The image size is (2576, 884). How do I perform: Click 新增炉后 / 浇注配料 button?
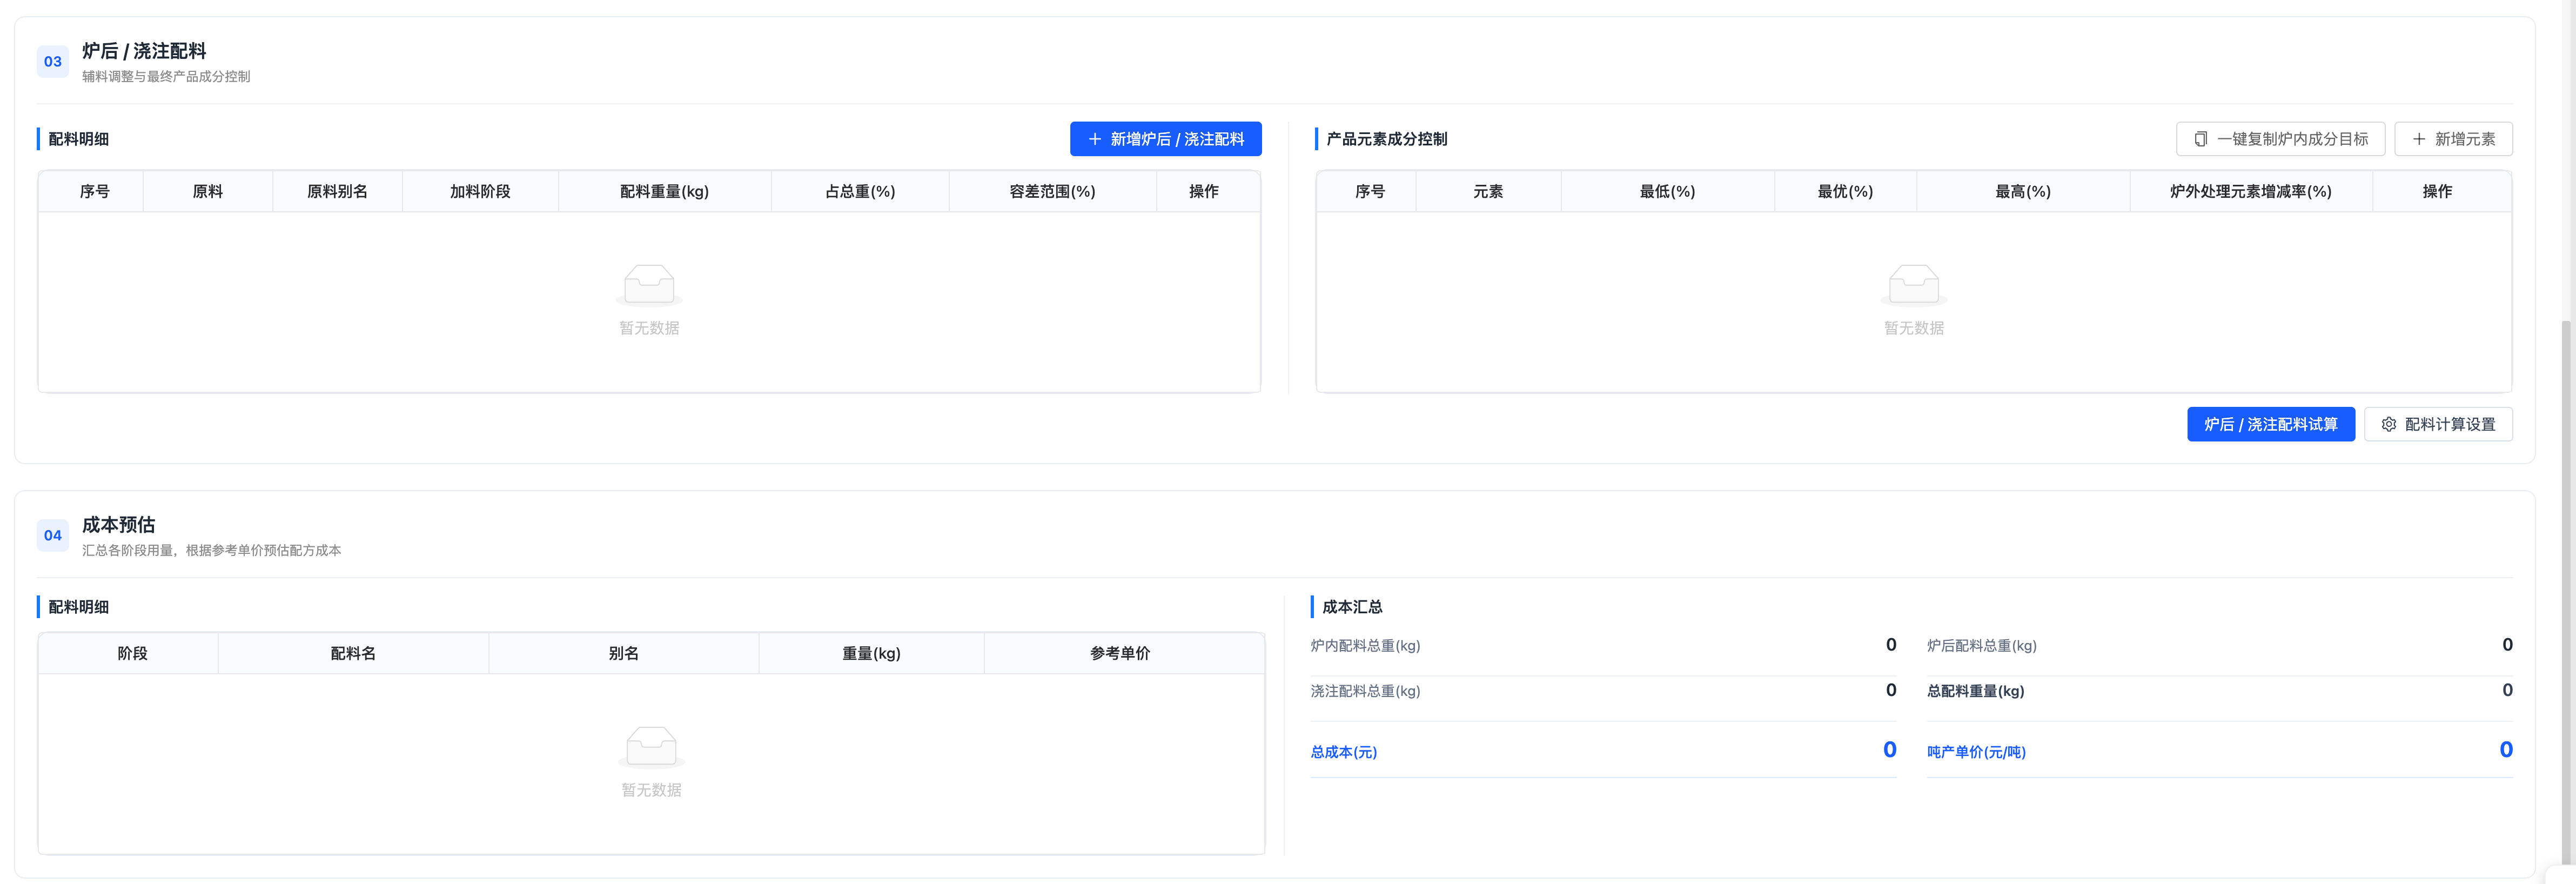1165,139
